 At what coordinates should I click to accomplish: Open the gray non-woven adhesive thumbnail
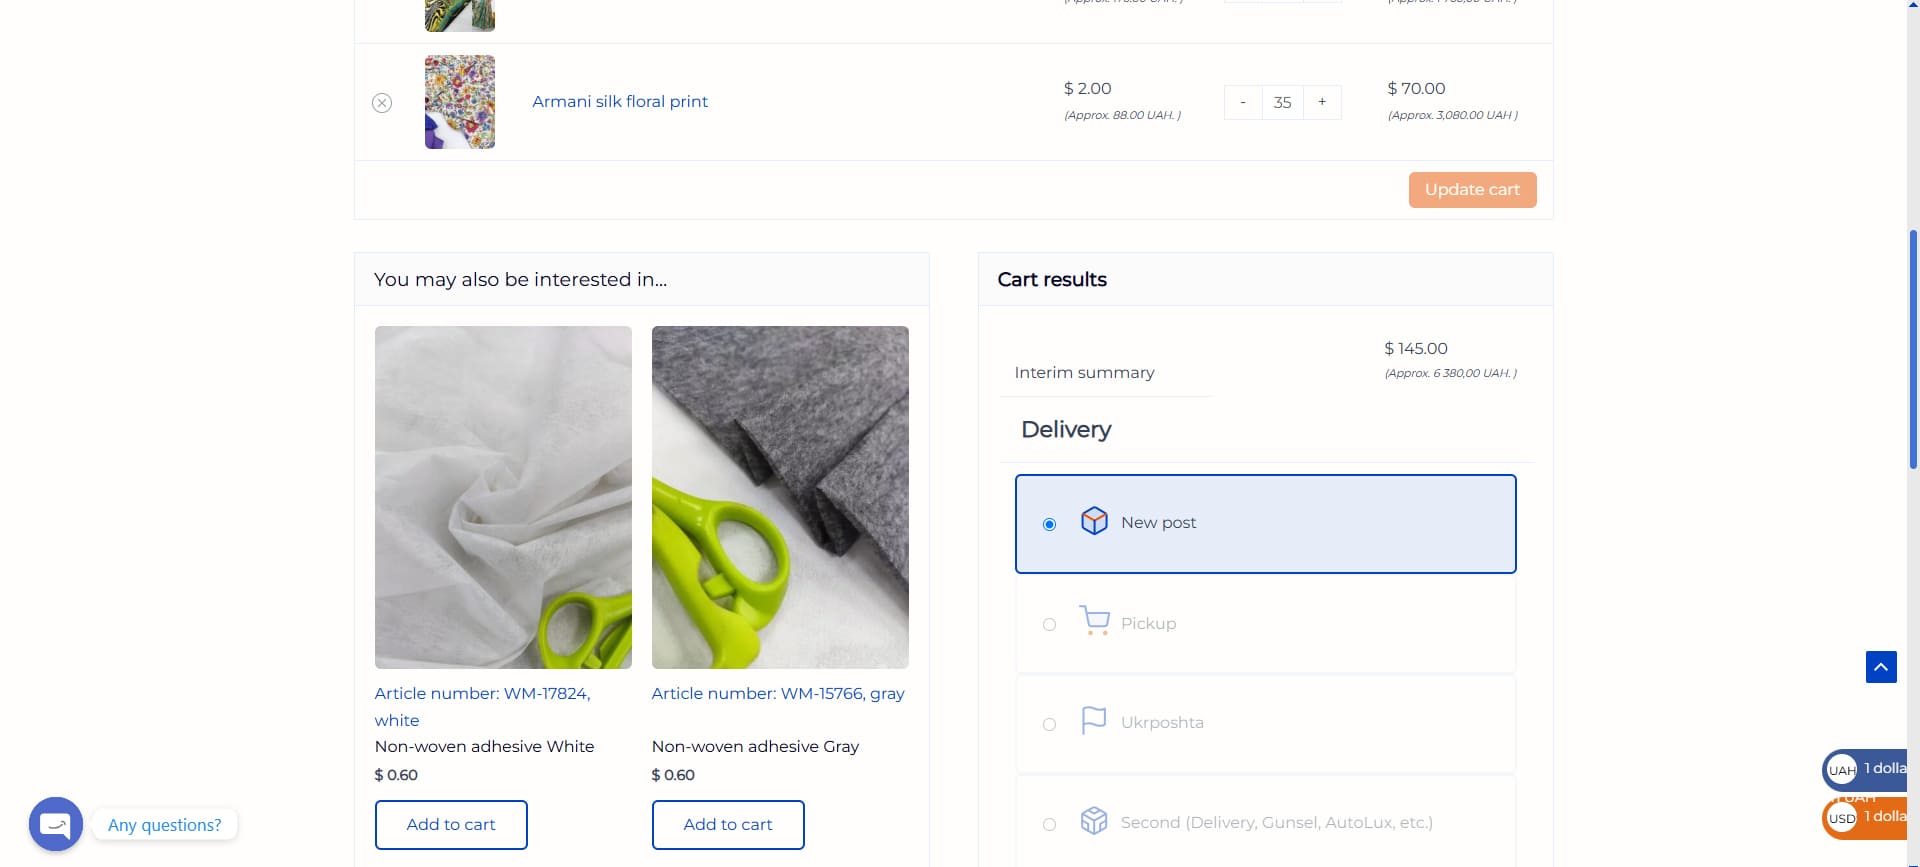click(x=780, y=497)
